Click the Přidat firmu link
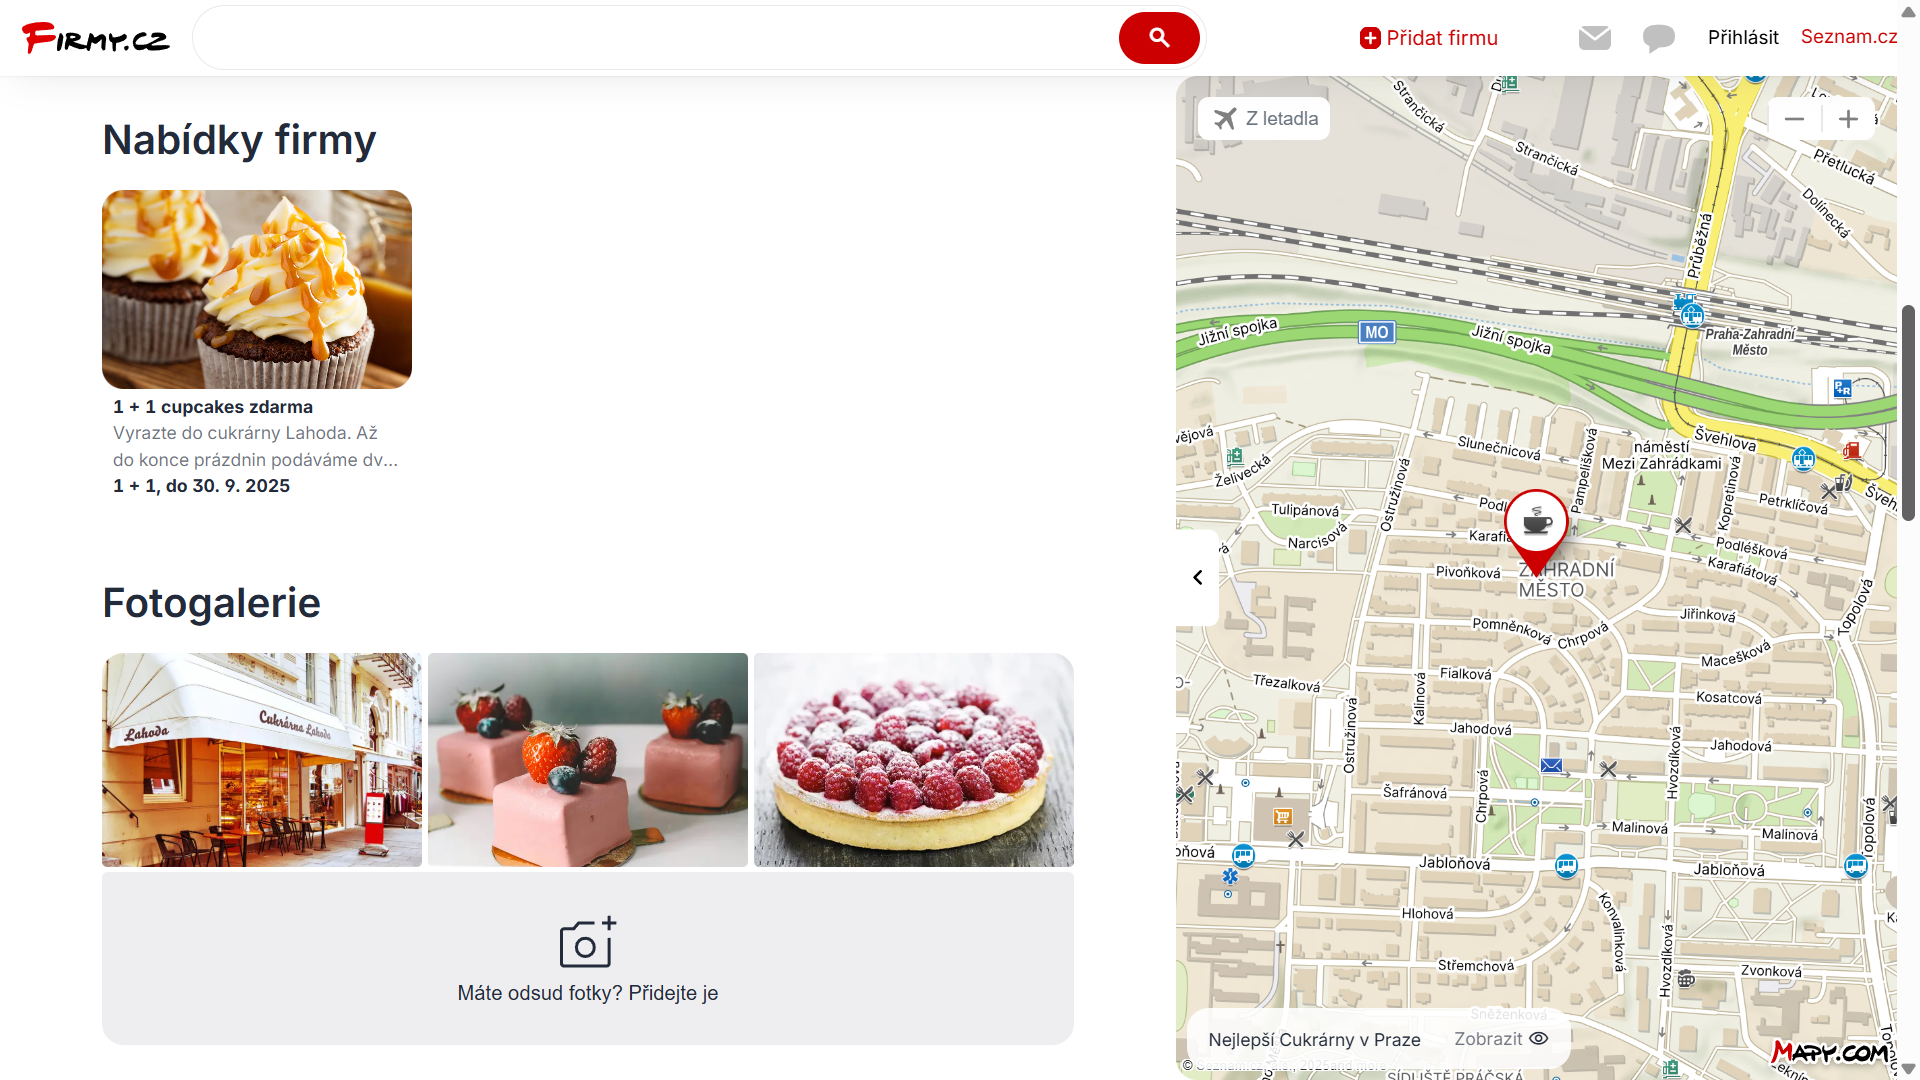Screen dimensions: 1920x1080 point(1429,38)
